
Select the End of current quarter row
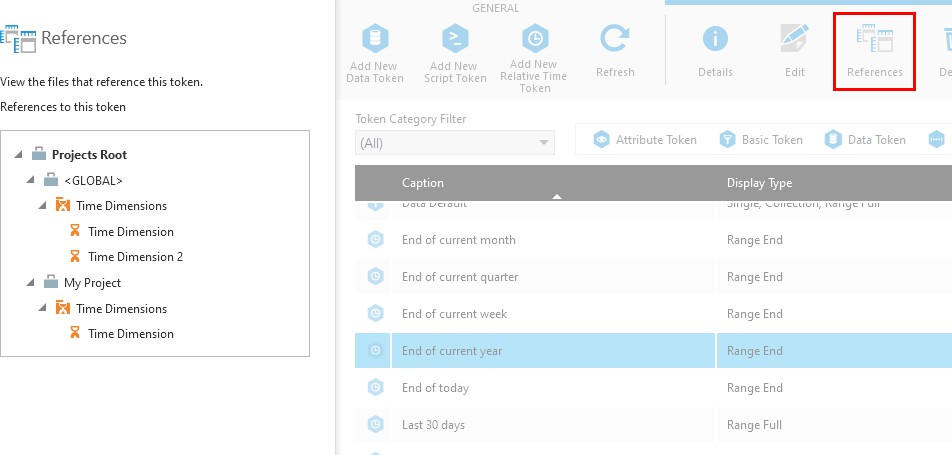click(460, 277)
